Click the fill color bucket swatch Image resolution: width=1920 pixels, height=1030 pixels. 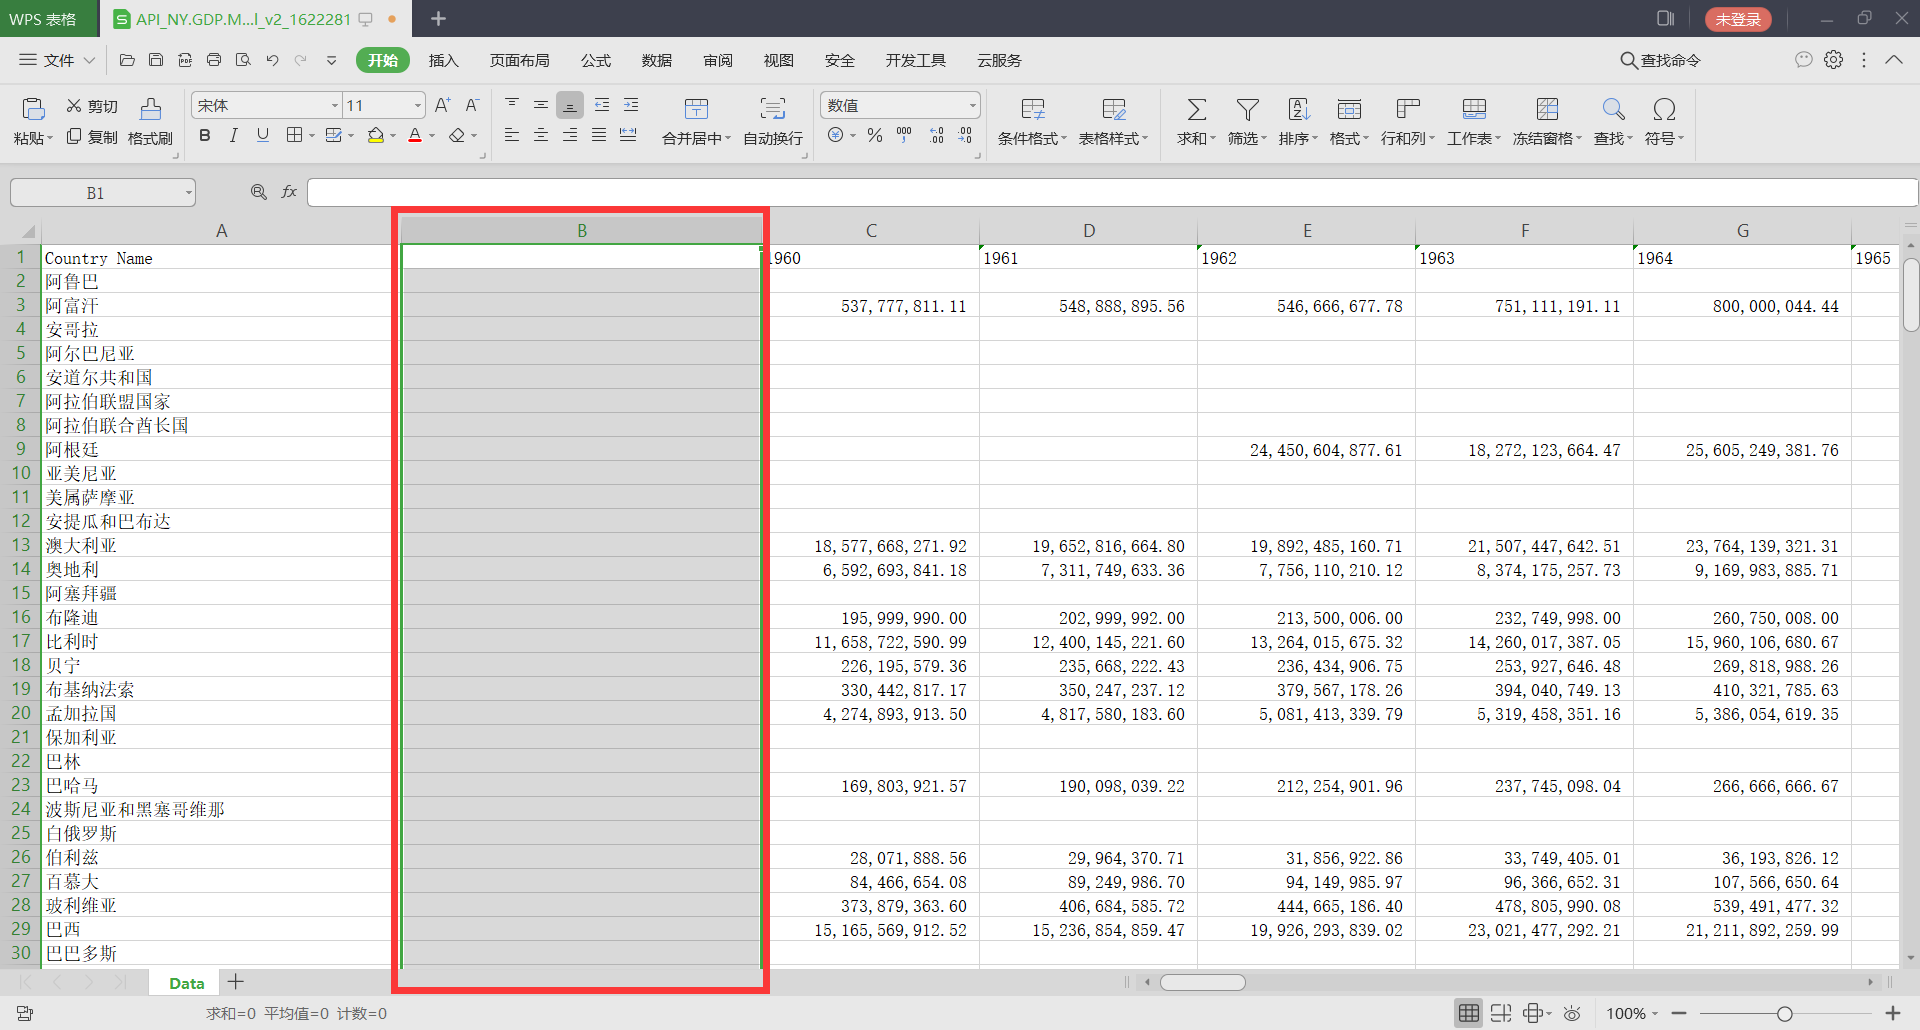click(376, 135)
